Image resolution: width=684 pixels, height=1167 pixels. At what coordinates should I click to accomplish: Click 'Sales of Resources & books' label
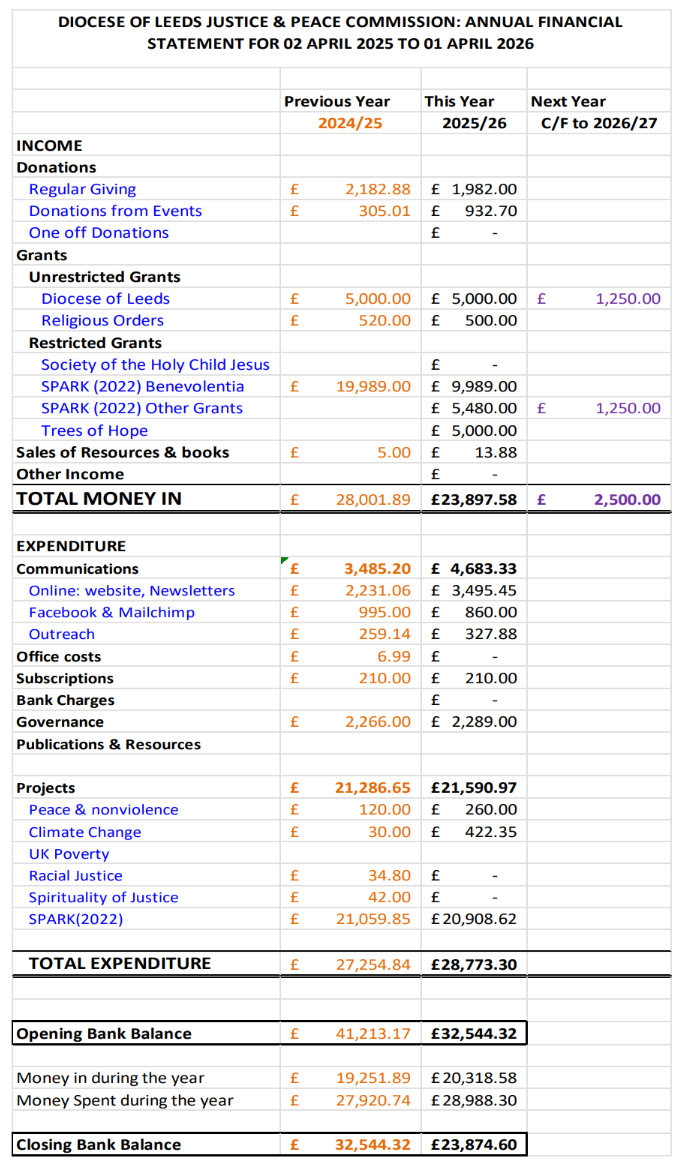(x=123, y=453)
